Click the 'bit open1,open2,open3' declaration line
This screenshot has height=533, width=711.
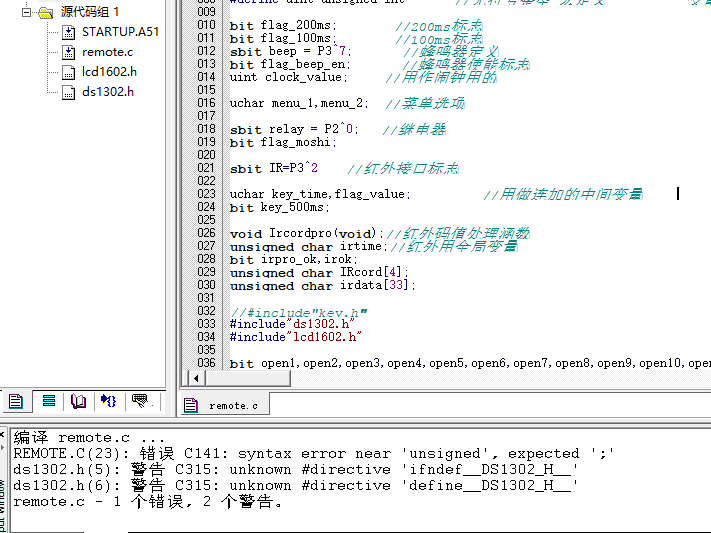coord(470,363)
